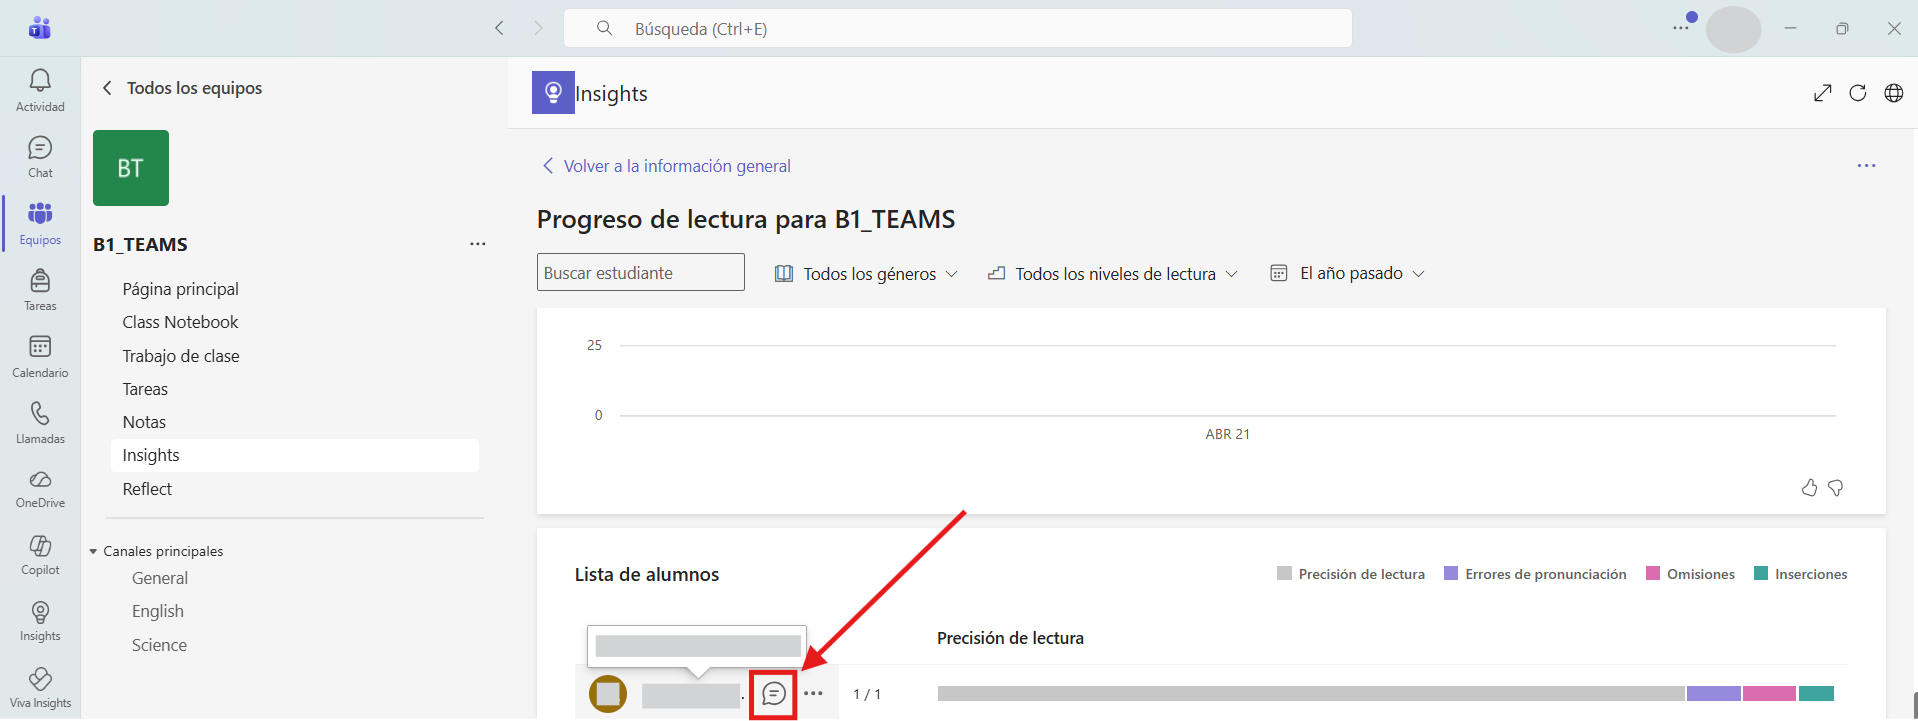Open settings and more menu at top
1918x721 pixels.
point(1682,27)
